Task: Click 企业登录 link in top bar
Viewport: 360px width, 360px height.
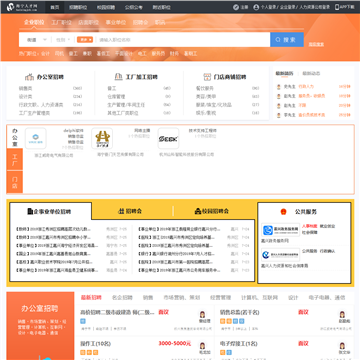Action: coord(288,7)
